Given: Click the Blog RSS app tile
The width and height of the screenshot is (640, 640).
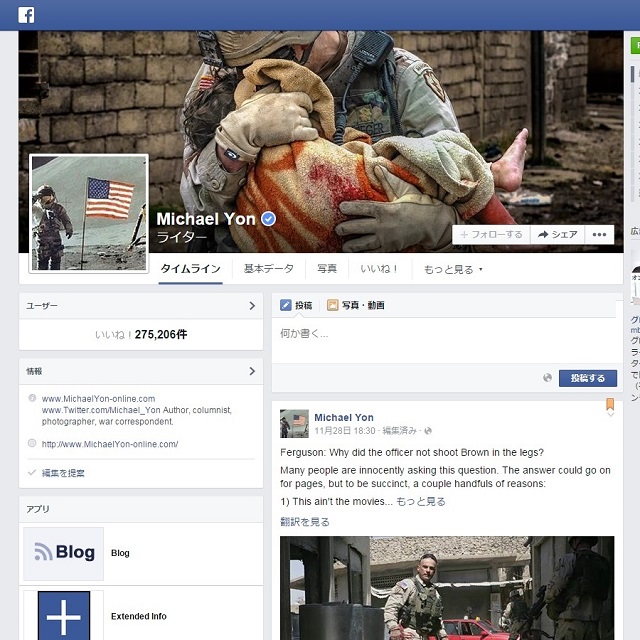Looking at the screenshot, I should point(64,553).
